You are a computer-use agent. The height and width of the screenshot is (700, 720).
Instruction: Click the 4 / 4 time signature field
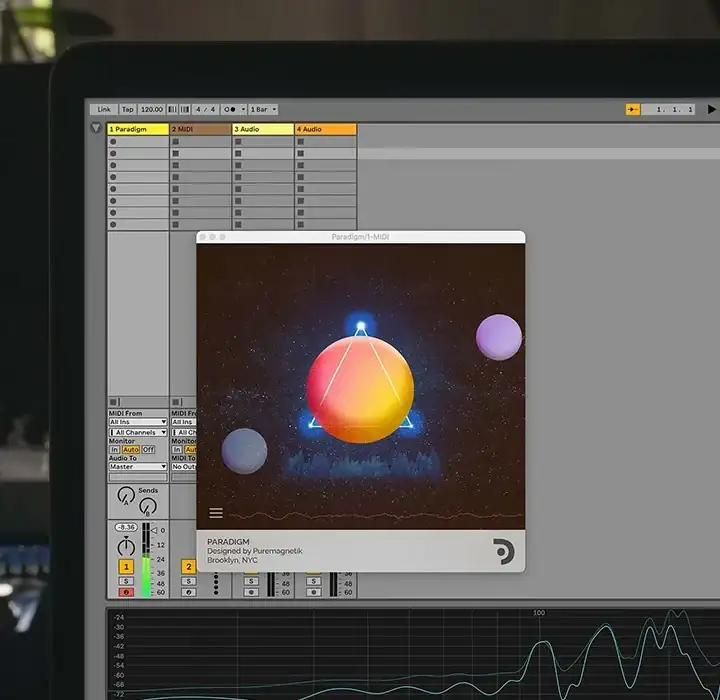point(205,109)
